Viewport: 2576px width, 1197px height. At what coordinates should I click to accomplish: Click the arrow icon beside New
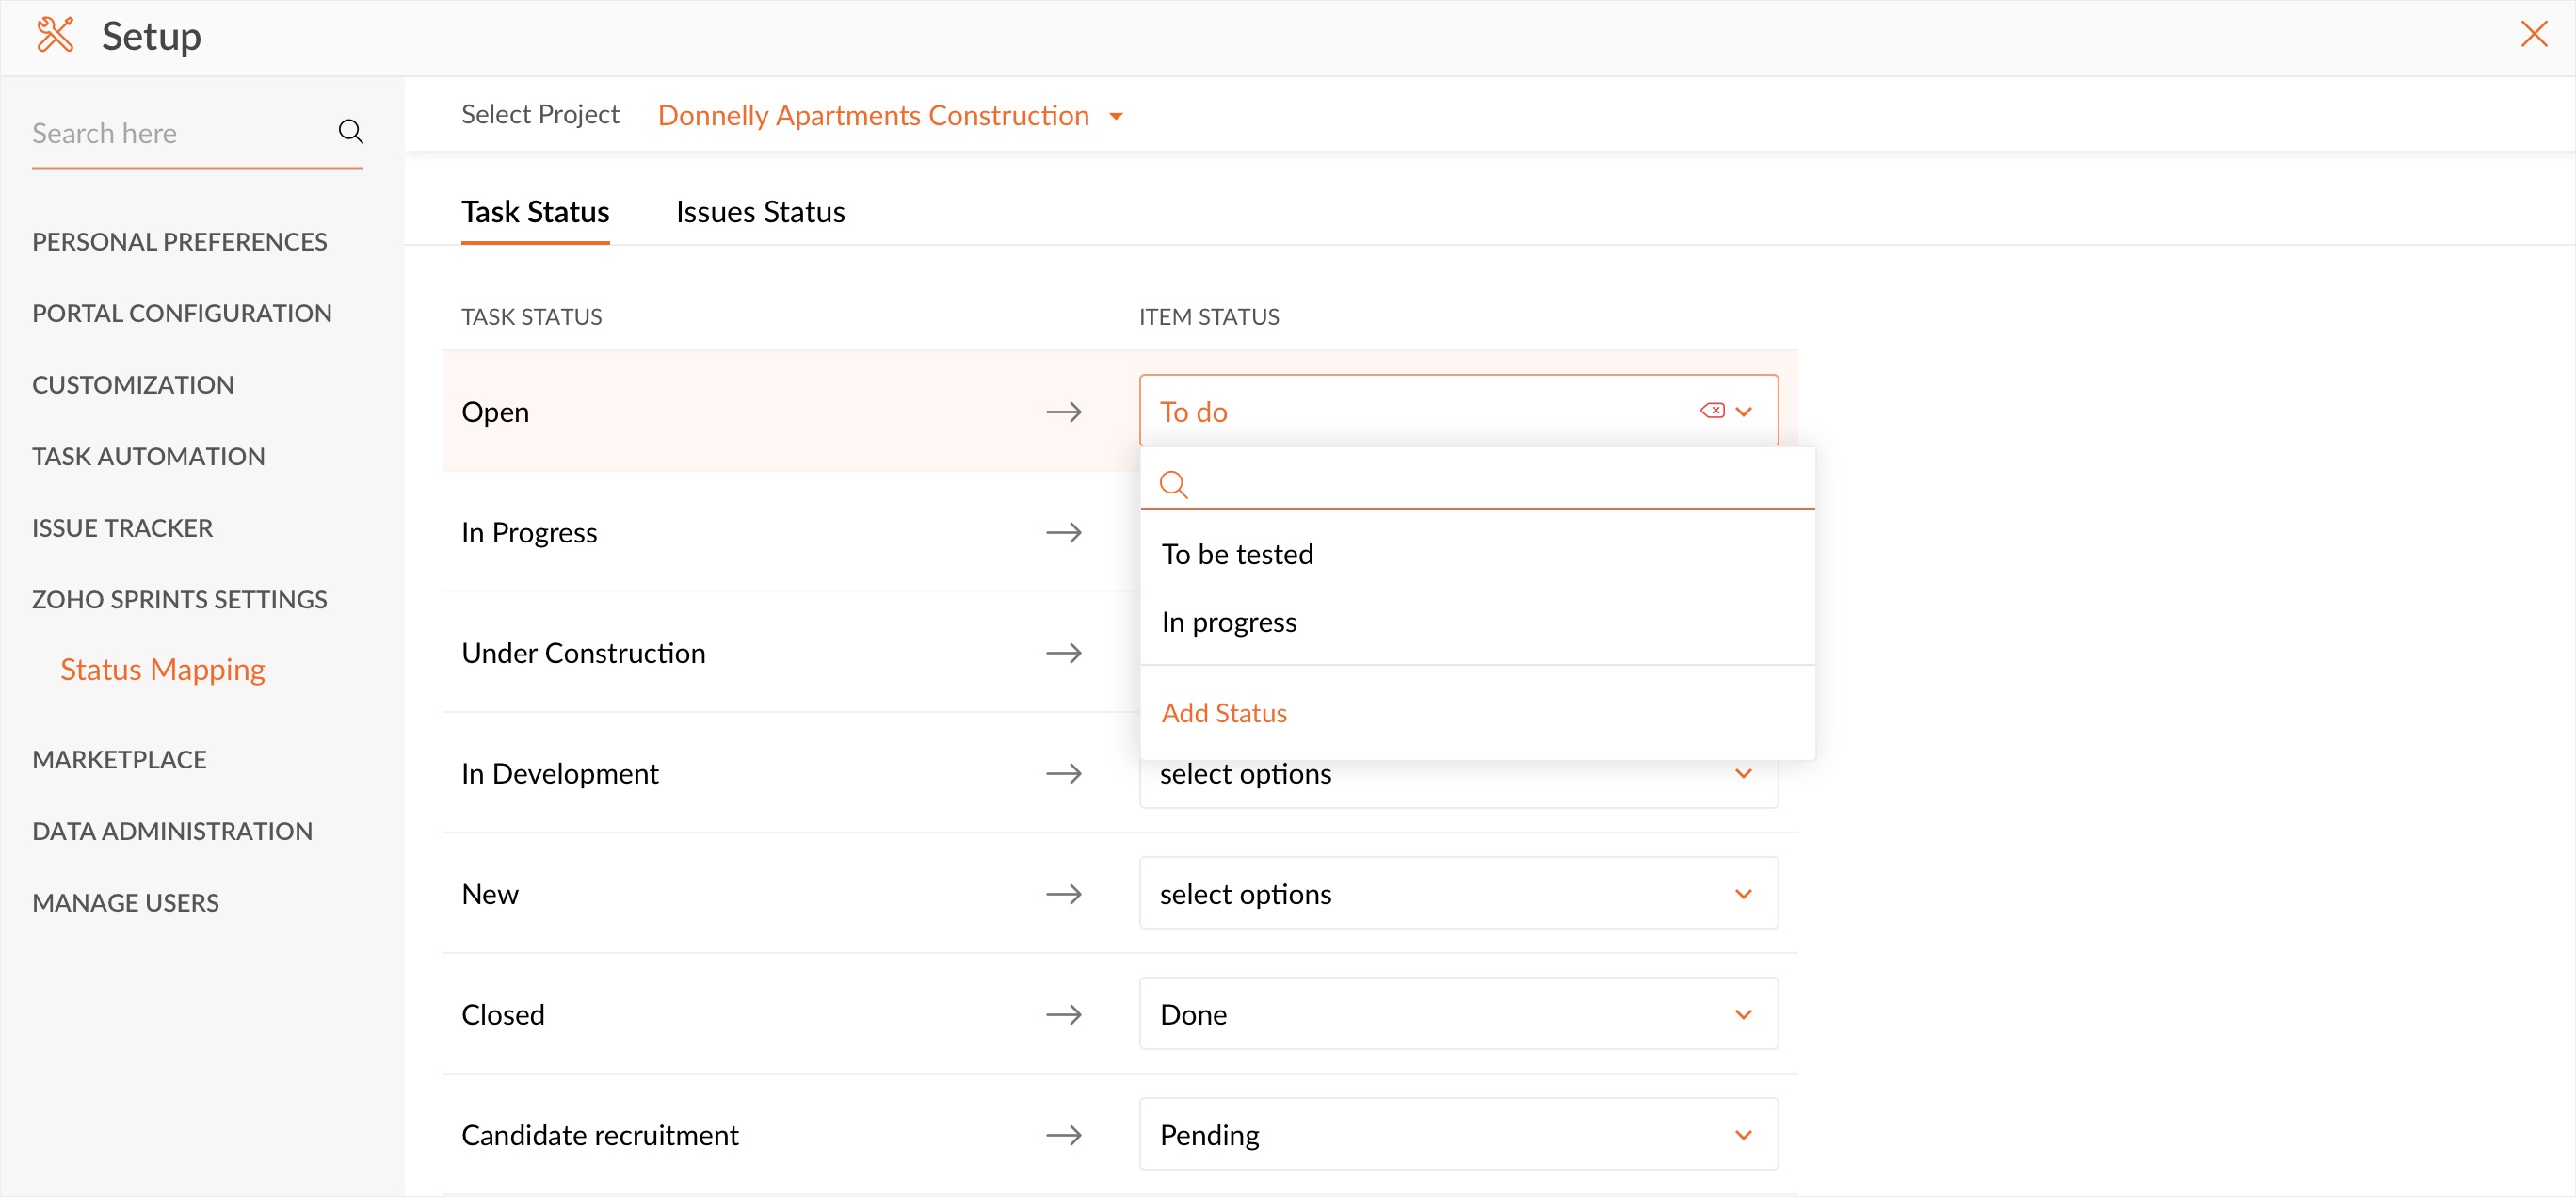click(1063, 894)
